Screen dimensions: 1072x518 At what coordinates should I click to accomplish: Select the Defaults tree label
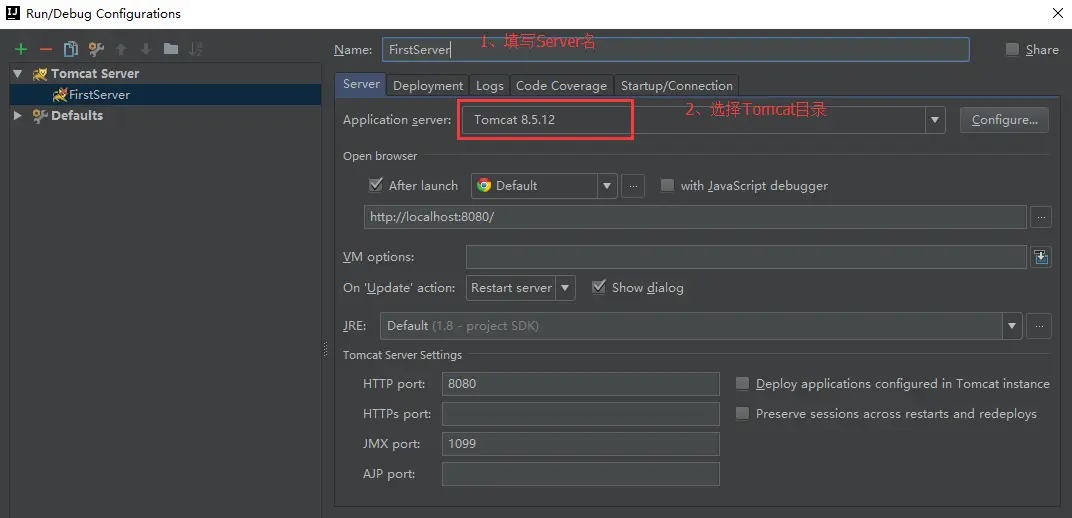pos(77,115)
